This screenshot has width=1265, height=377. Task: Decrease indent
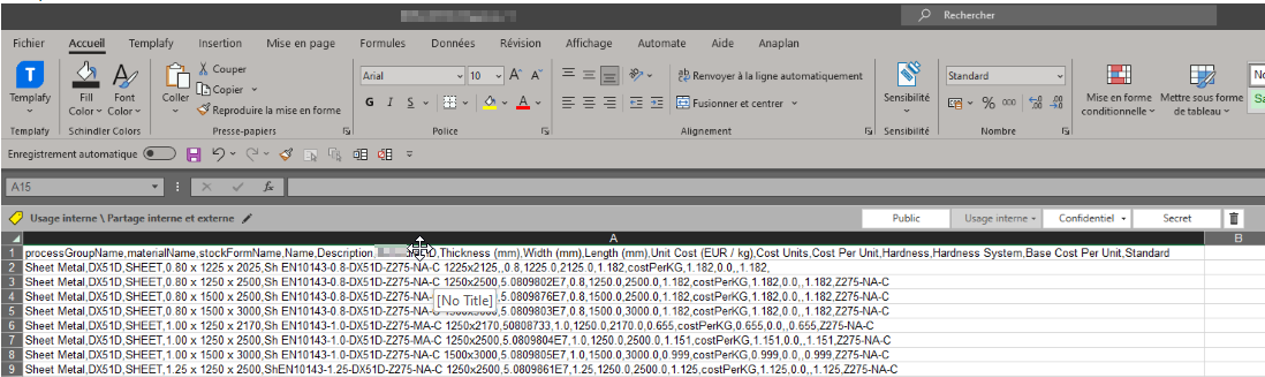pos(637,102)
